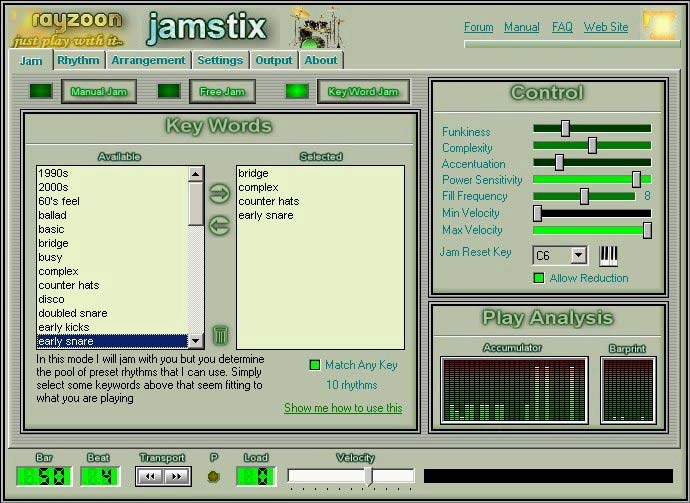Image resolution: width=690 pixels, height=503 pixels.
Task: Open the Manual link
Action: coord(522,27)
